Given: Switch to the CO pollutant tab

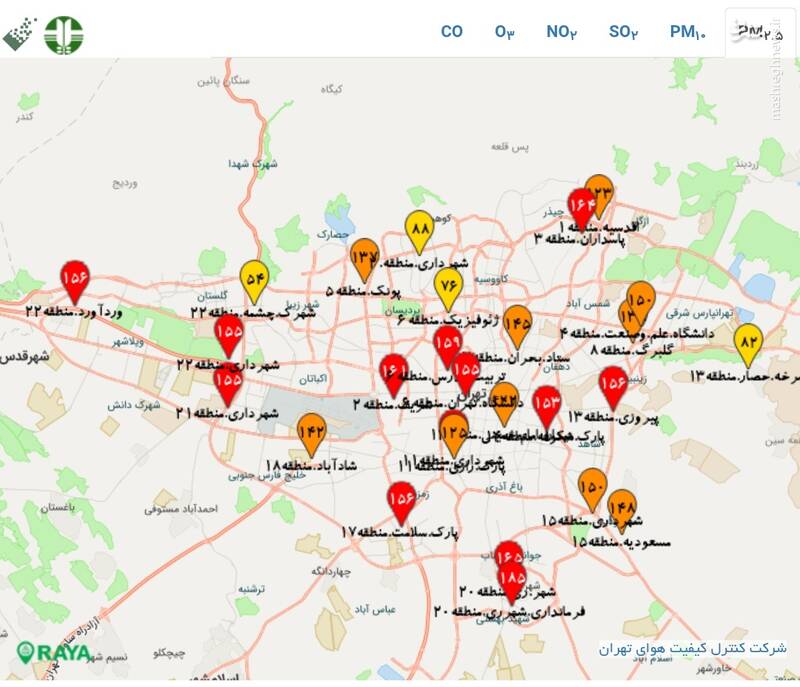Looking at the screenshot, I should 452,32.
